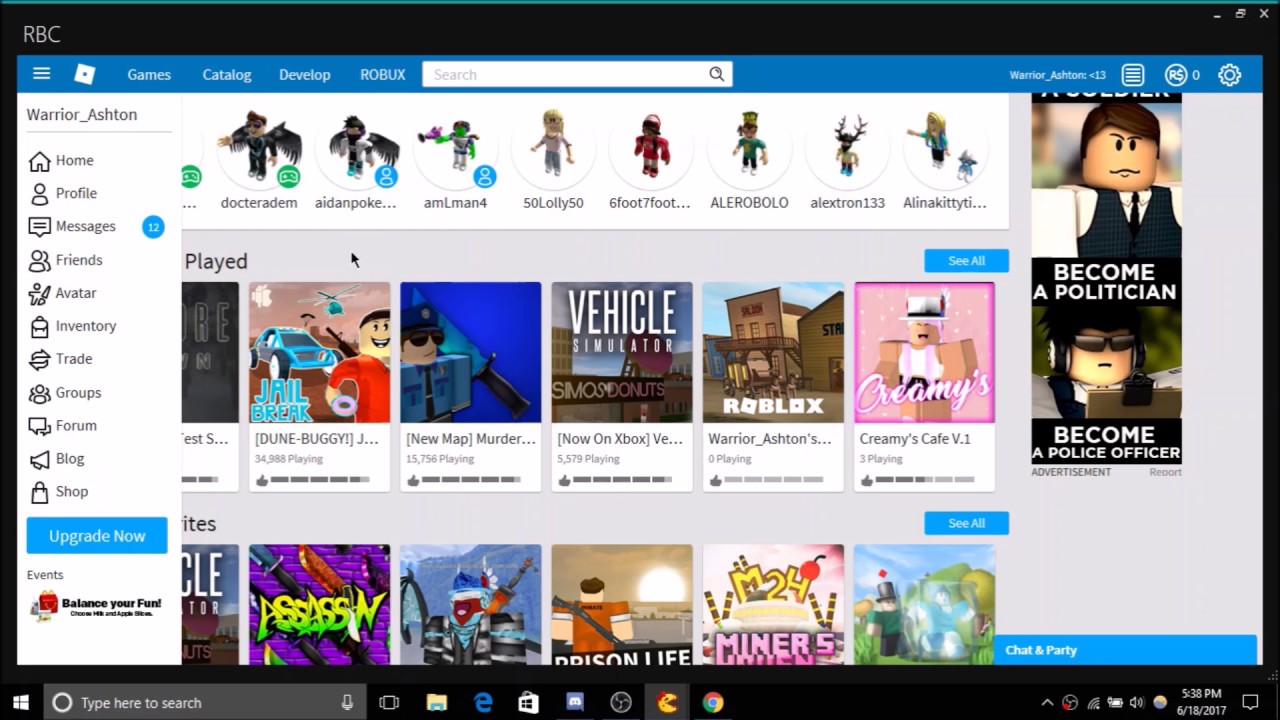Select Inventory in the sidebar

pos(86,326)
